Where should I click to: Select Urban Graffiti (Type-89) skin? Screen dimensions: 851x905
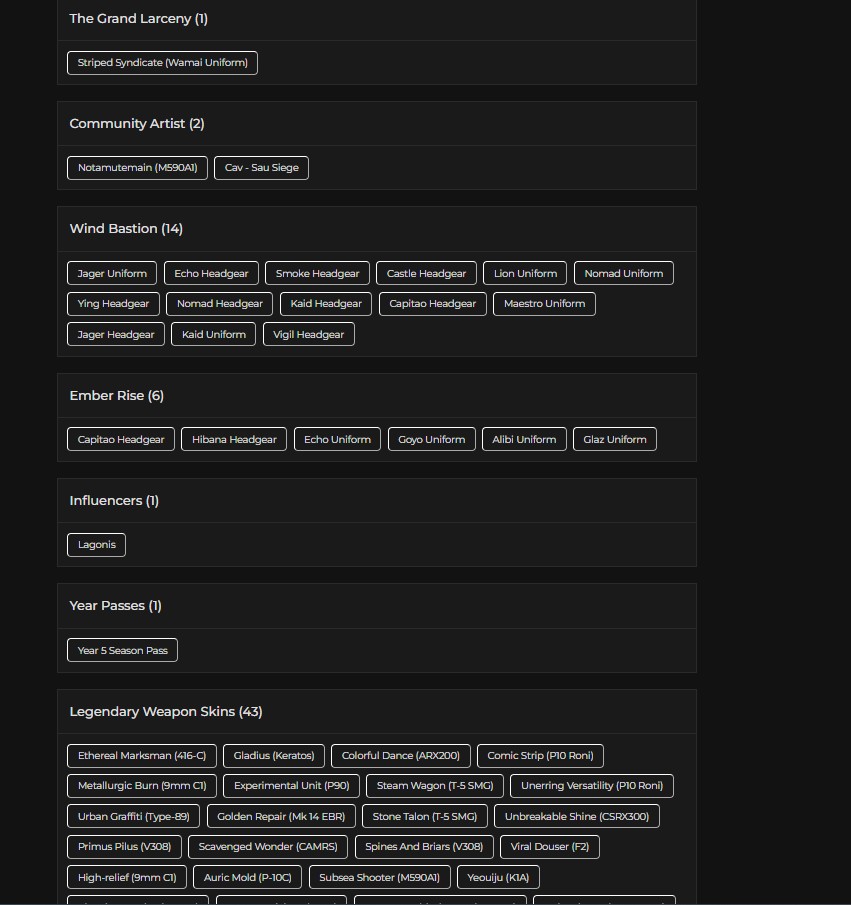click(x=133, y=817)
